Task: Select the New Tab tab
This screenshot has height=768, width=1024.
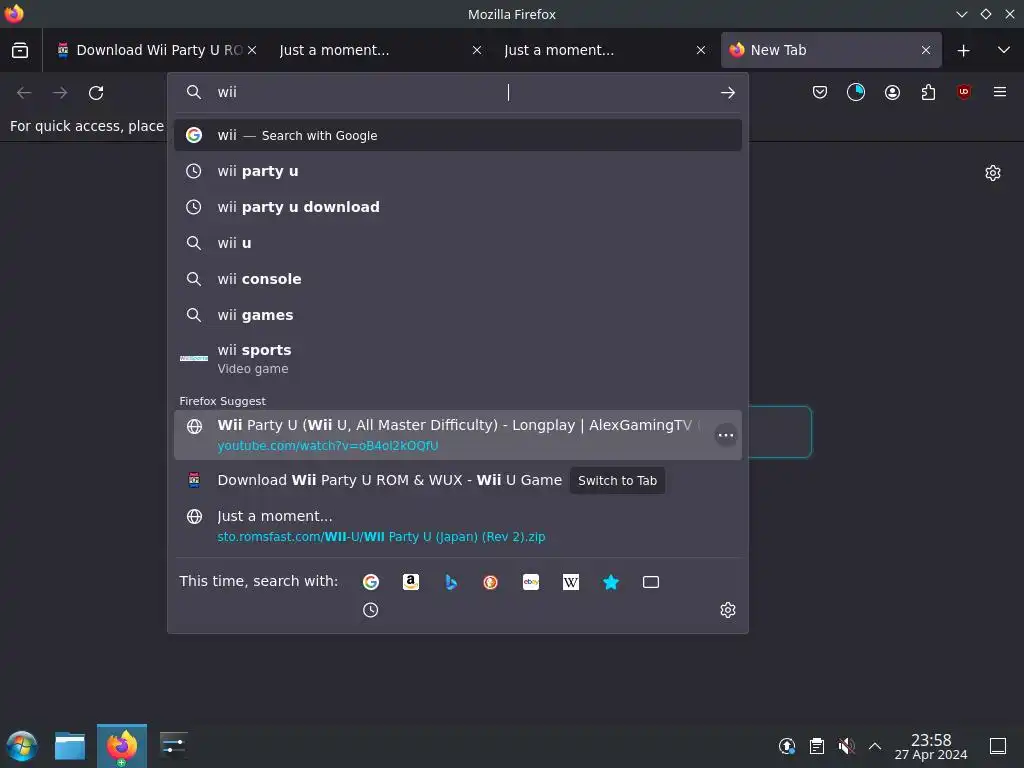Action: point(831,50)
